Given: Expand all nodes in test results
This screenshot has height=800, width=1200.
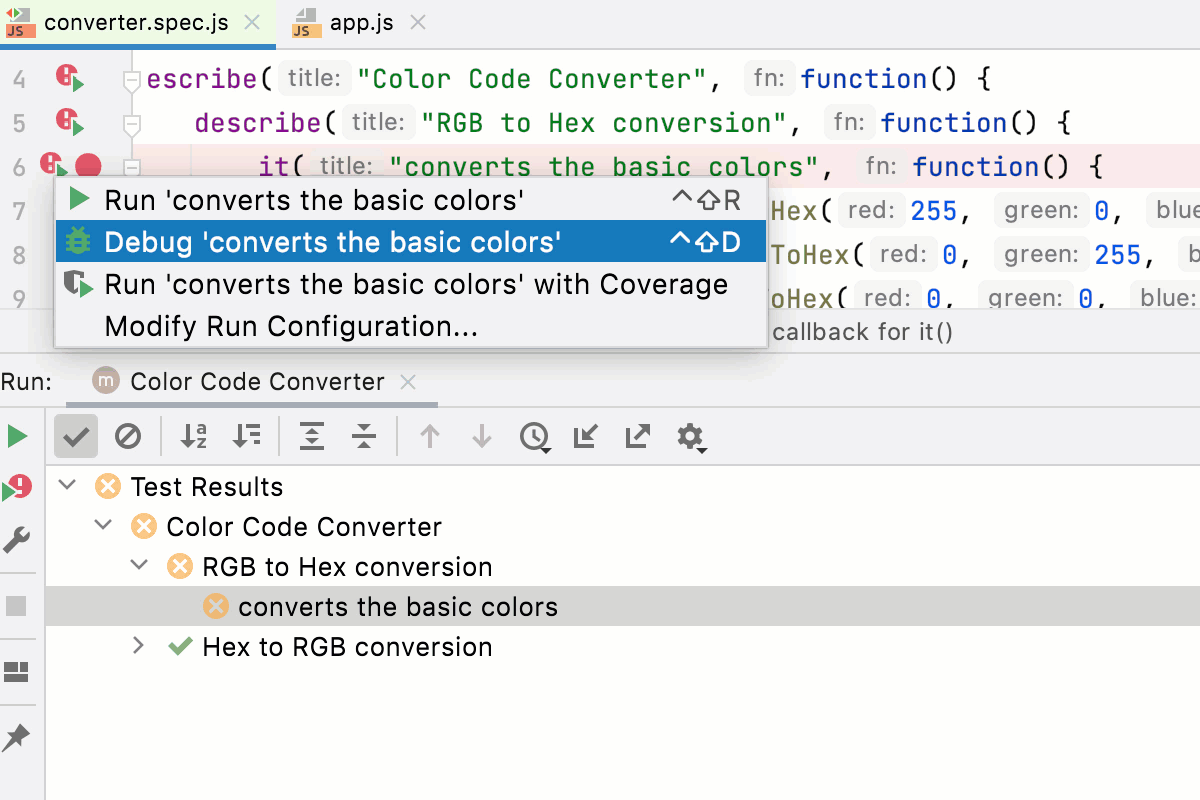Looking at the screenshot, I should coord(311,436).
